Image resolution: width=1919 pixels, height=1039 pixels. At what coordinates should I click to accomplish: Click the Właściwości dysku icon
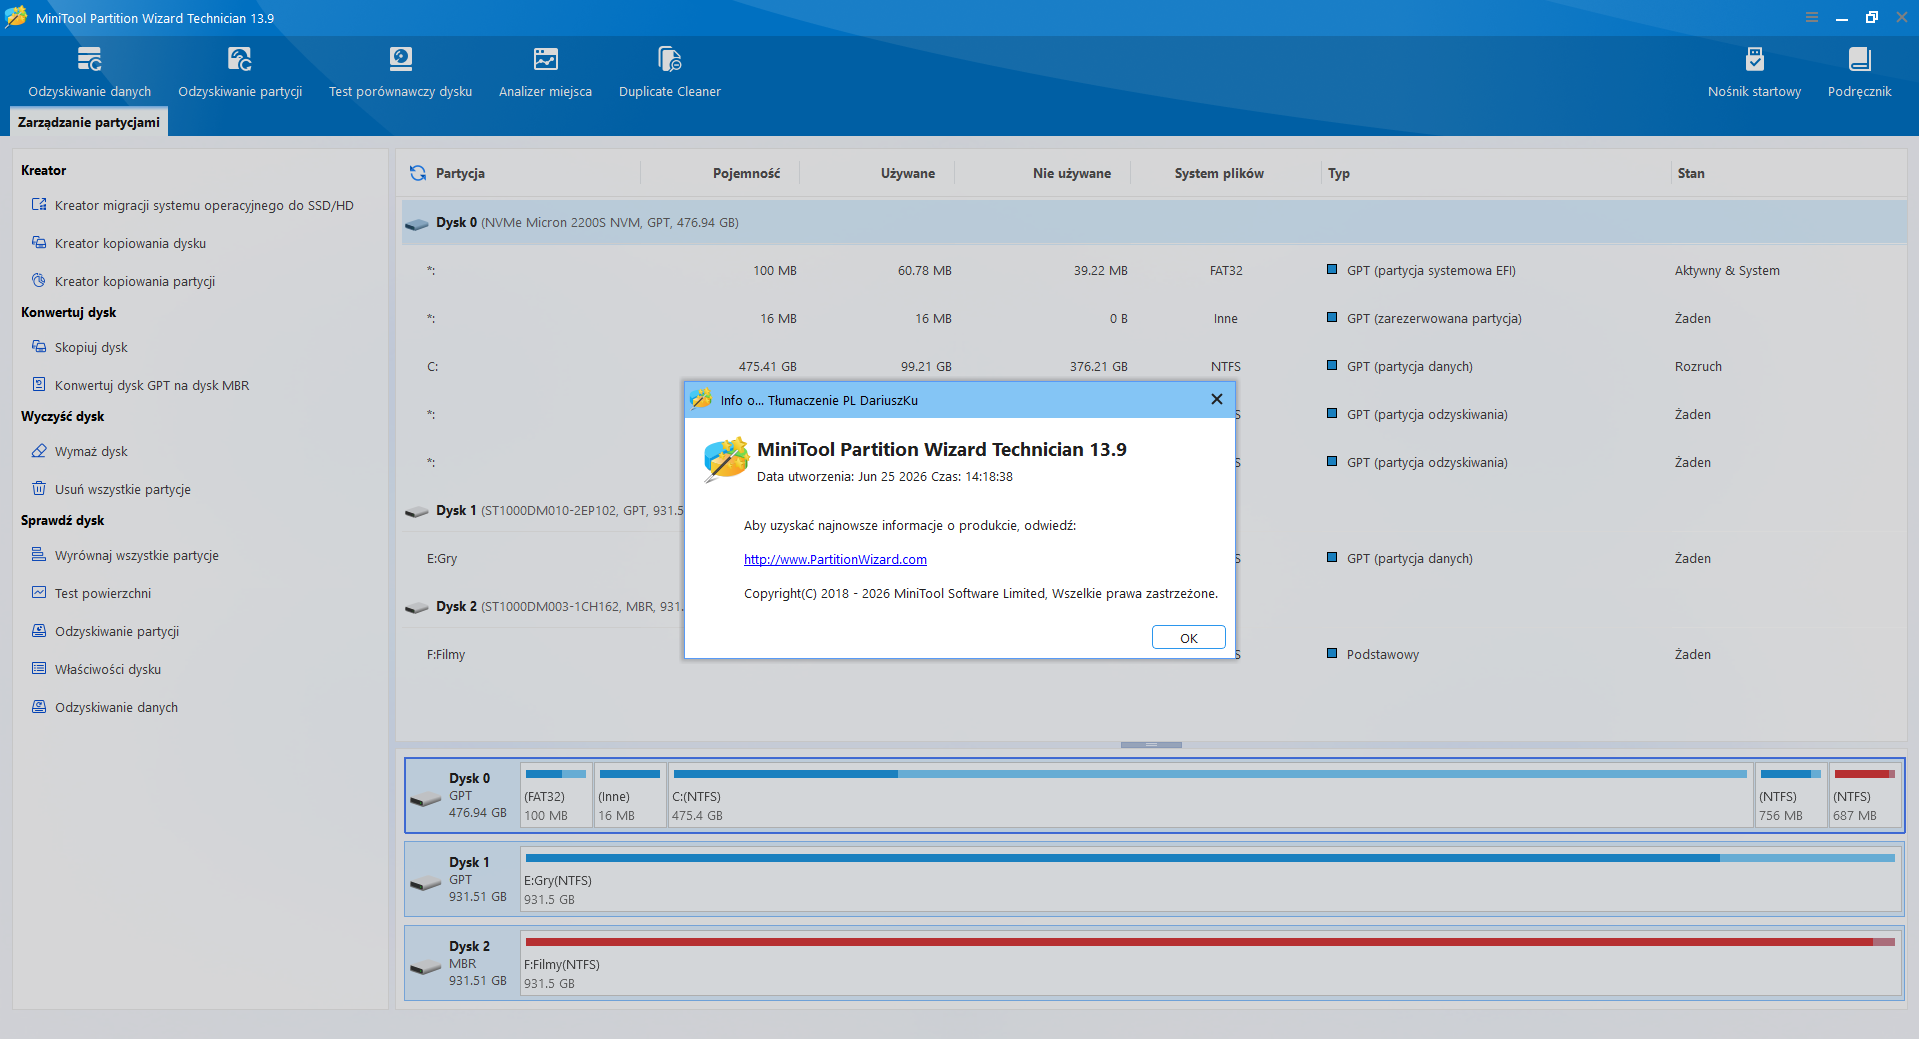[39, 669]
